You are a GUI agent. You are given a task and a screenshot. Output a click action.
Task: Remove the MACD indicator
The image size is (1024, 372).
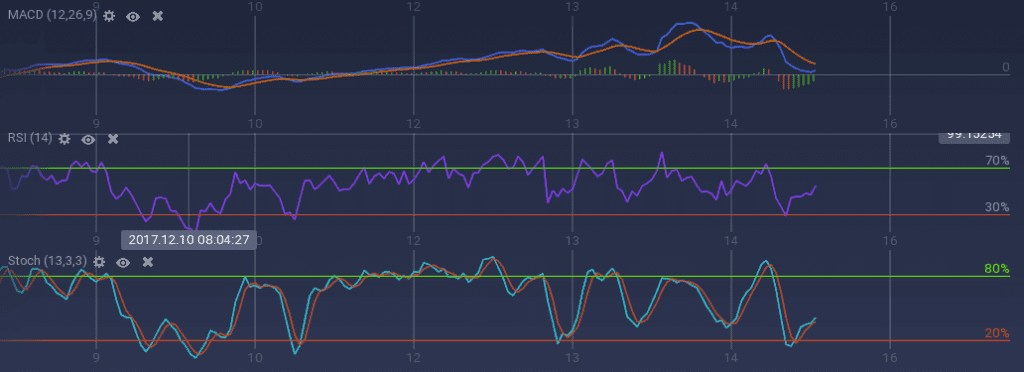tap(157, 16)
